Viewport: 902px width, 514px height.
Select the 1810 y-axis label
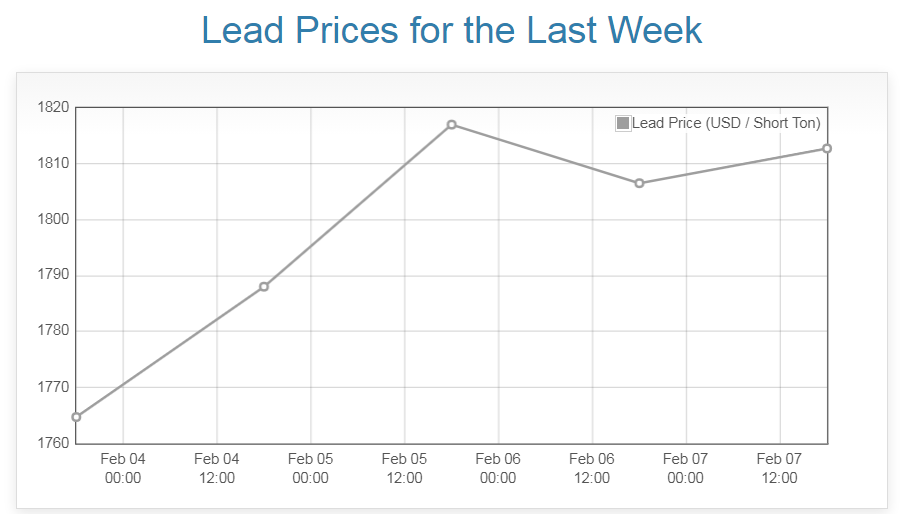click(52, 163)
